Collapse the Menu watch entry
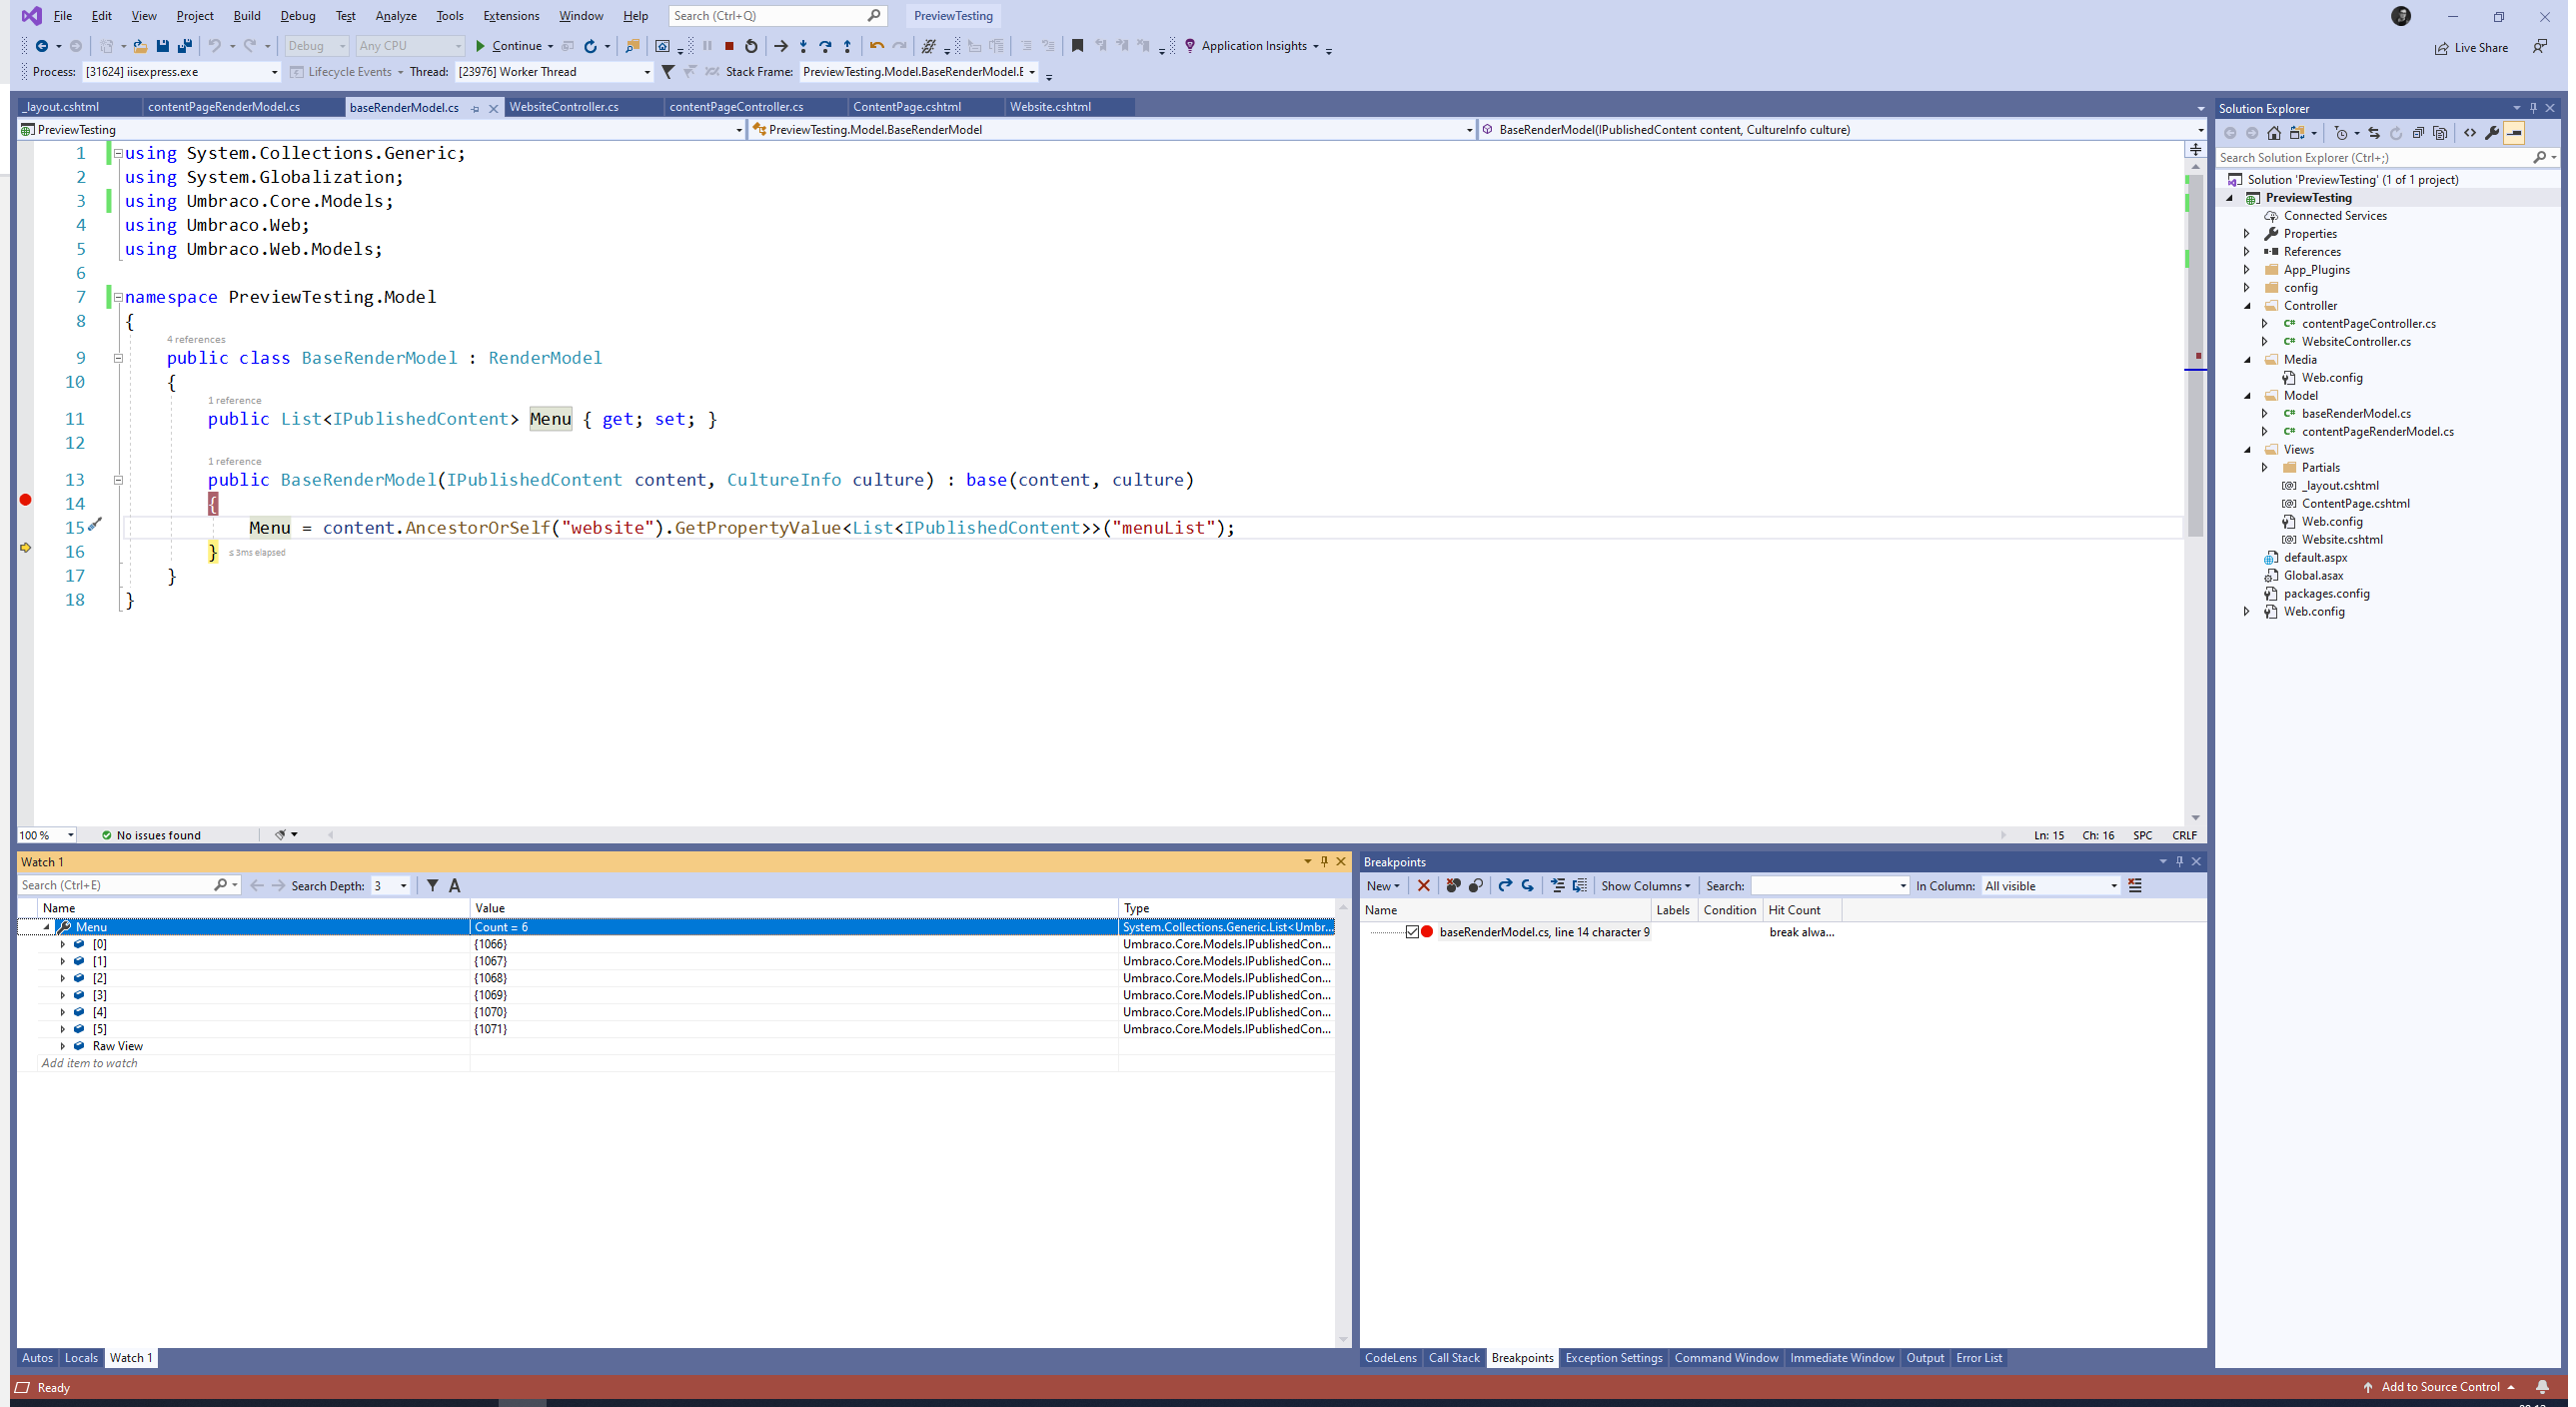This screenshot has width=2576, height=1407. click(x=46, y=927)
